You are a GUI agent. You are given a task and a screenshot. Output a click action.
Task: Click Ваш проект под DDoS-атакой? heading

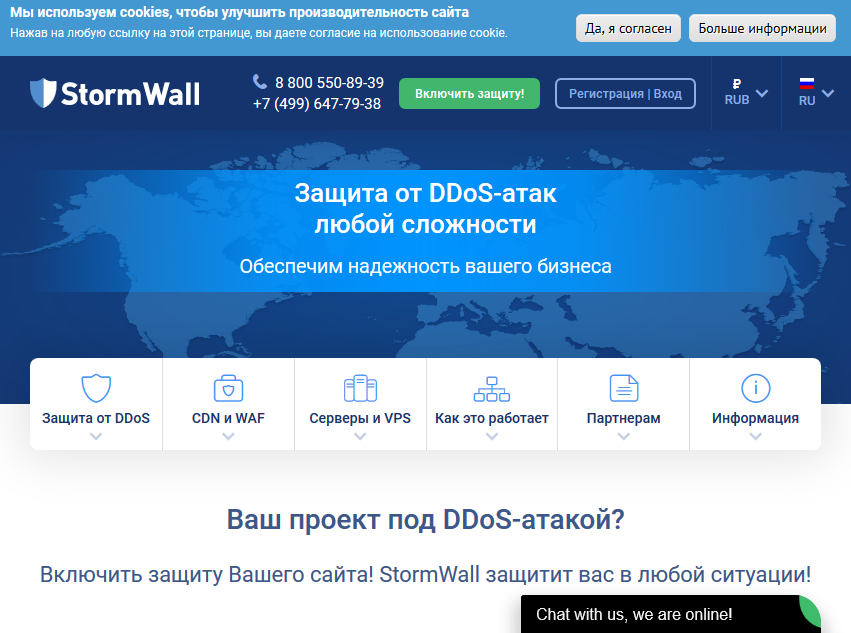[426, 520]
